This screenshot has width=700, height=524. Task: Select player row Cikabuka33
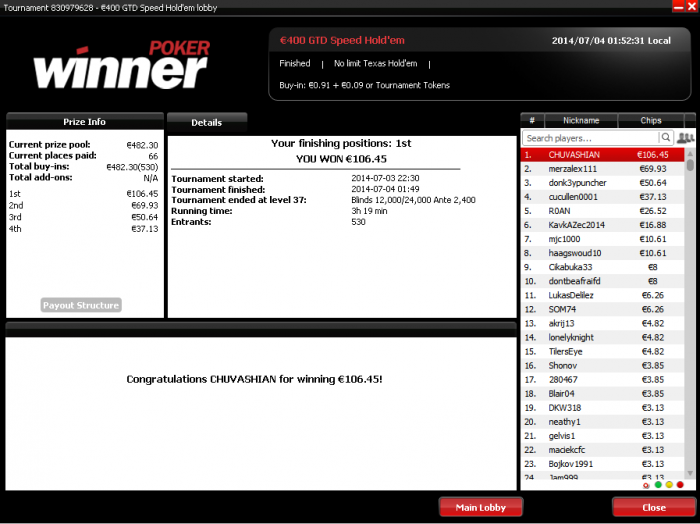603,267
